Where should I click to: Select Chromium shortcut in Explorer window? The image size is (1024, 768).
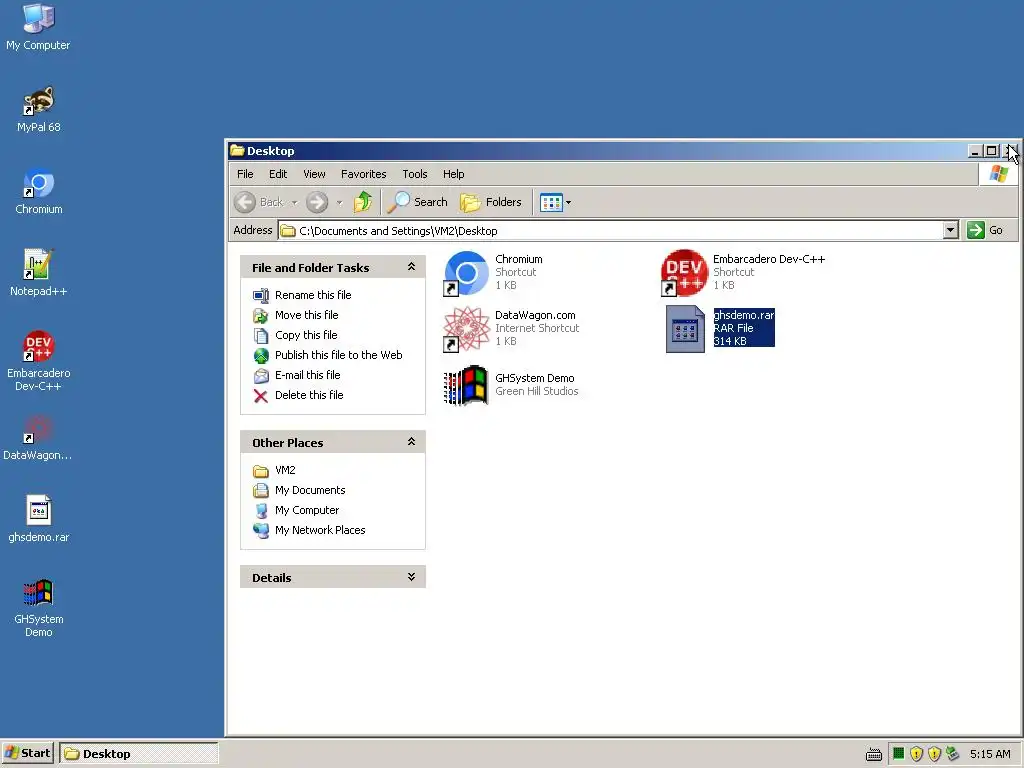click(x=494, y=272)
